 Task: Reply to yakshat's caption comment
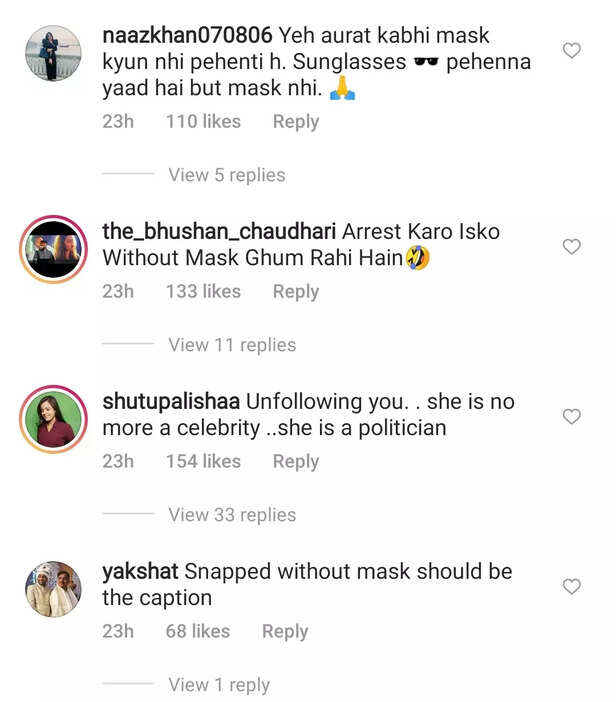(x=285, y=632)
